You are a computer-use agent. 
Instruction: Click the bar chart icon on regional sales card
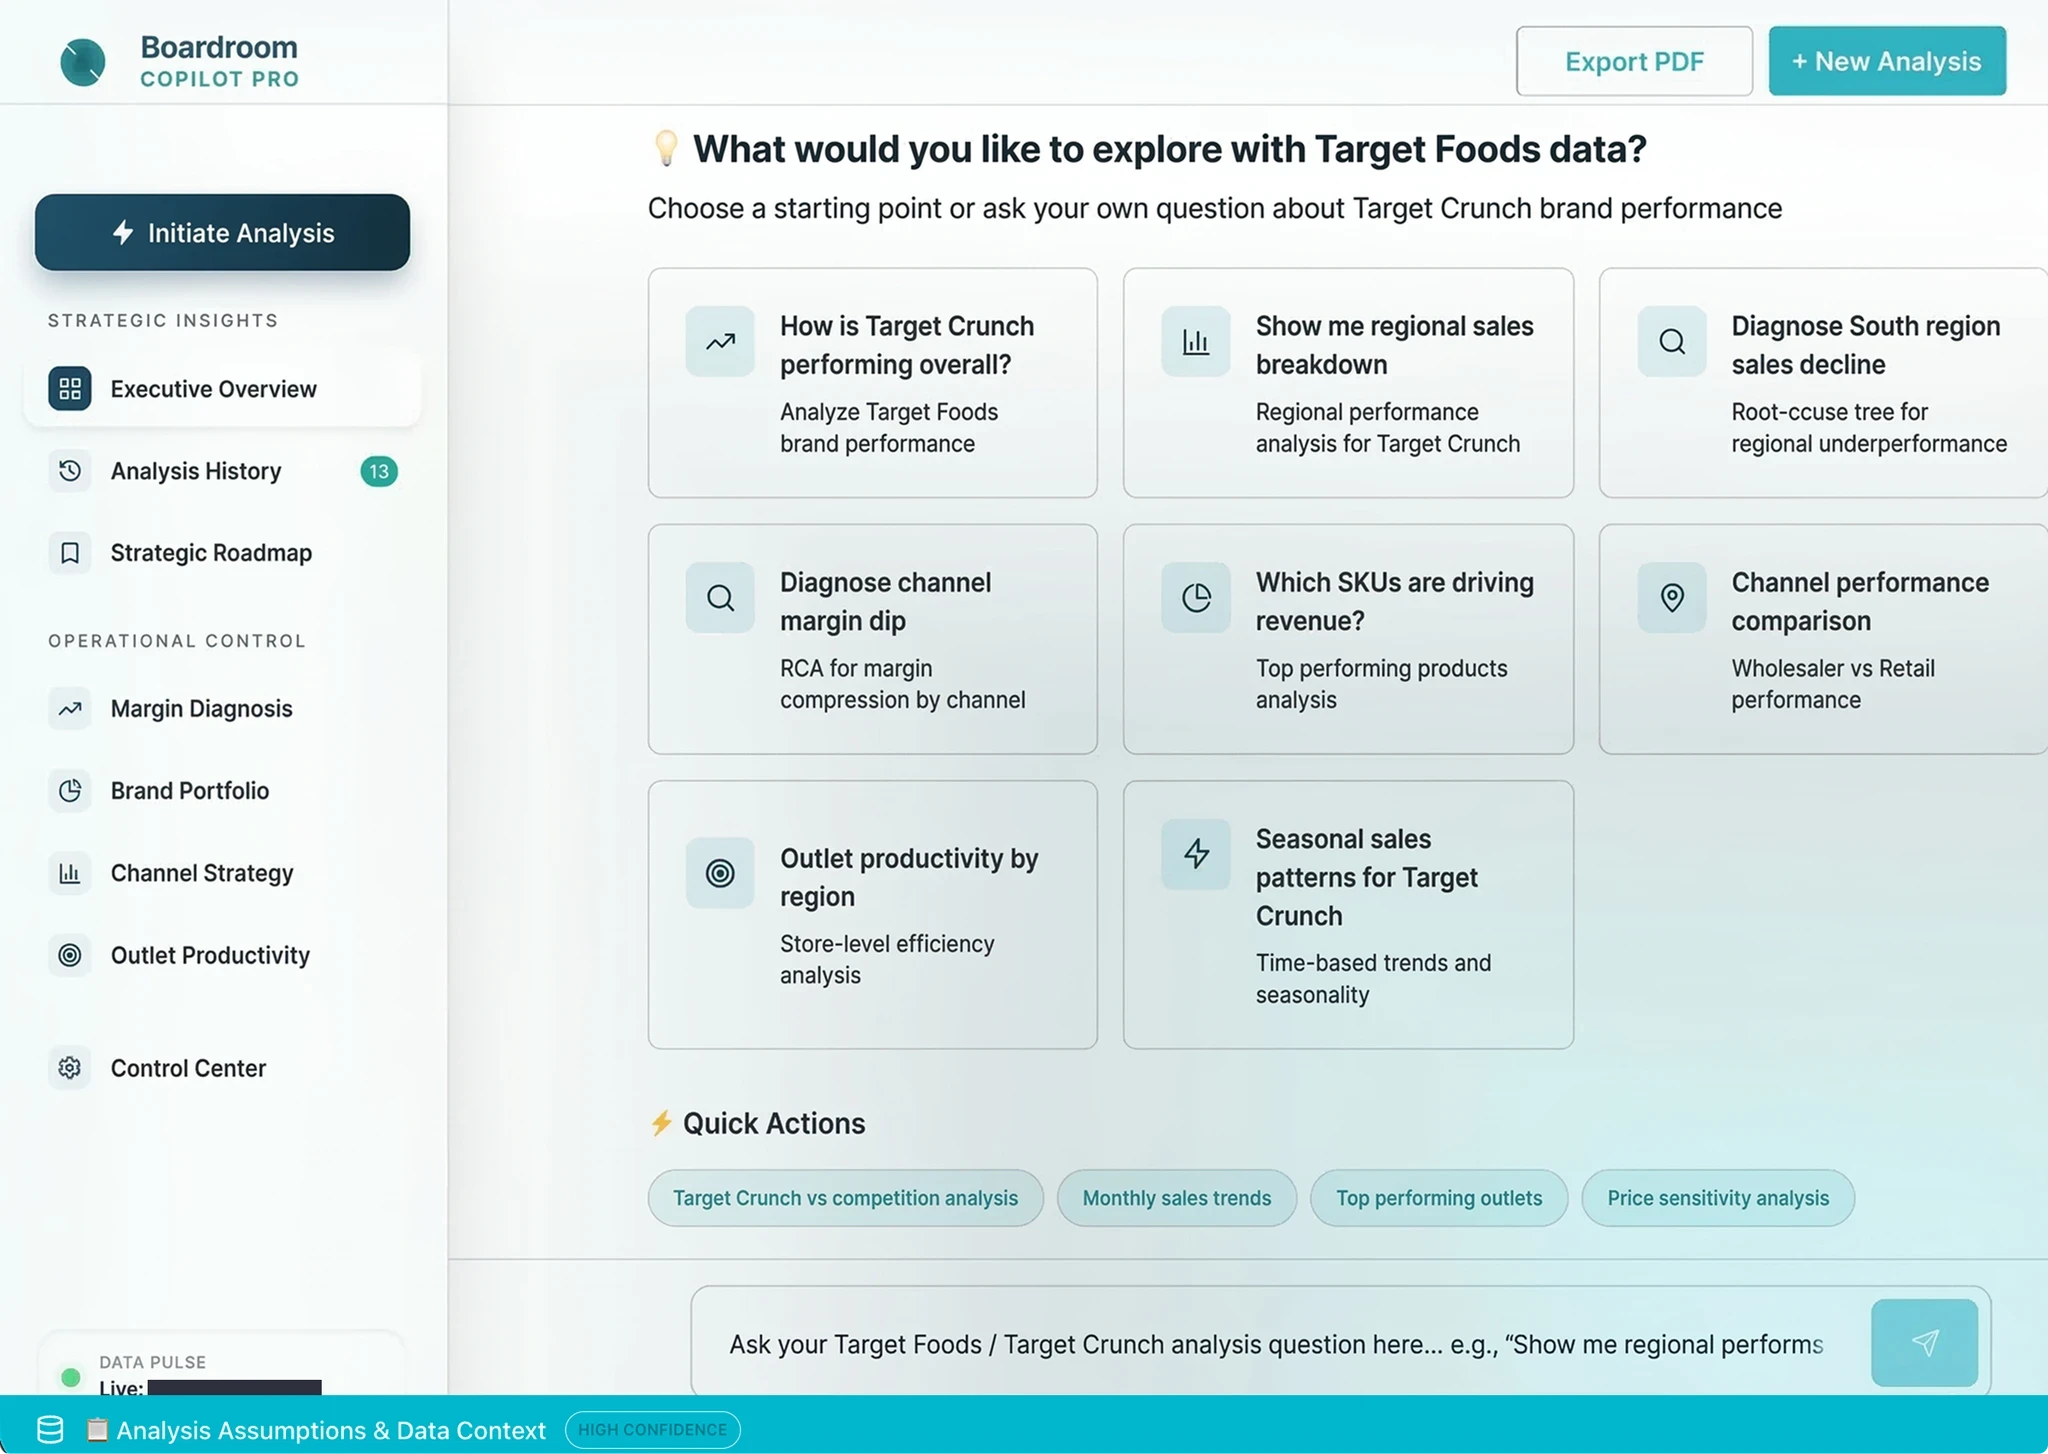pos(1196,342)
